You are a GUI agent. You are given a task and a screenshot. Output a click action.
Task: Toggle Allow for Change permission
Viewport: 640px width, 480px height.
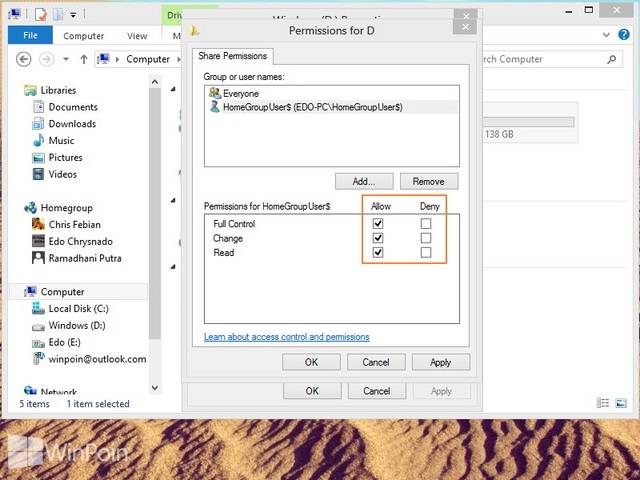pyautogui.click(x=378, y=238)
